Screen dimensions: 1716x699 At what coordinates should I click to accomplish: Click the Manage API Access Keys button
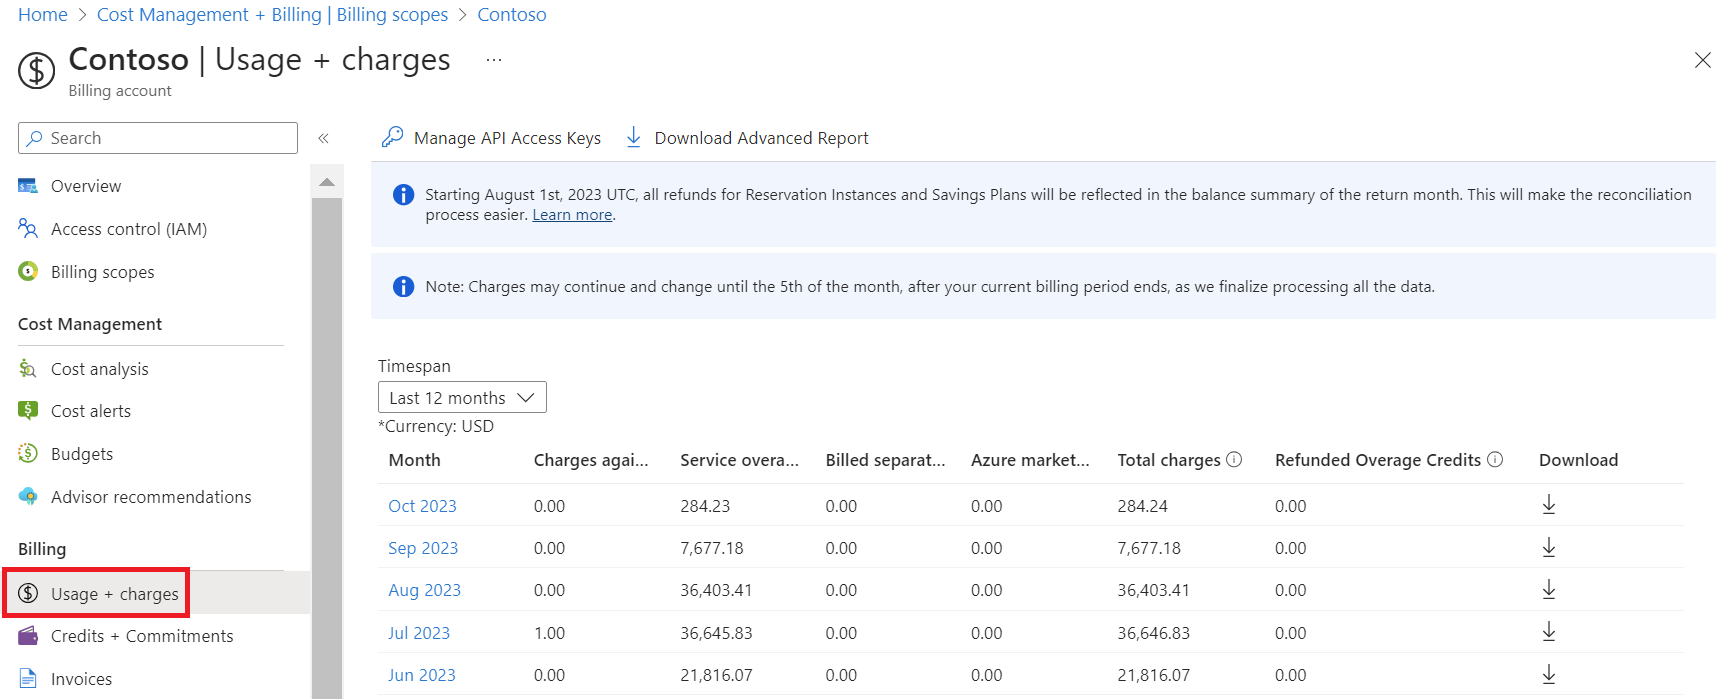click(x=492, y=138)
